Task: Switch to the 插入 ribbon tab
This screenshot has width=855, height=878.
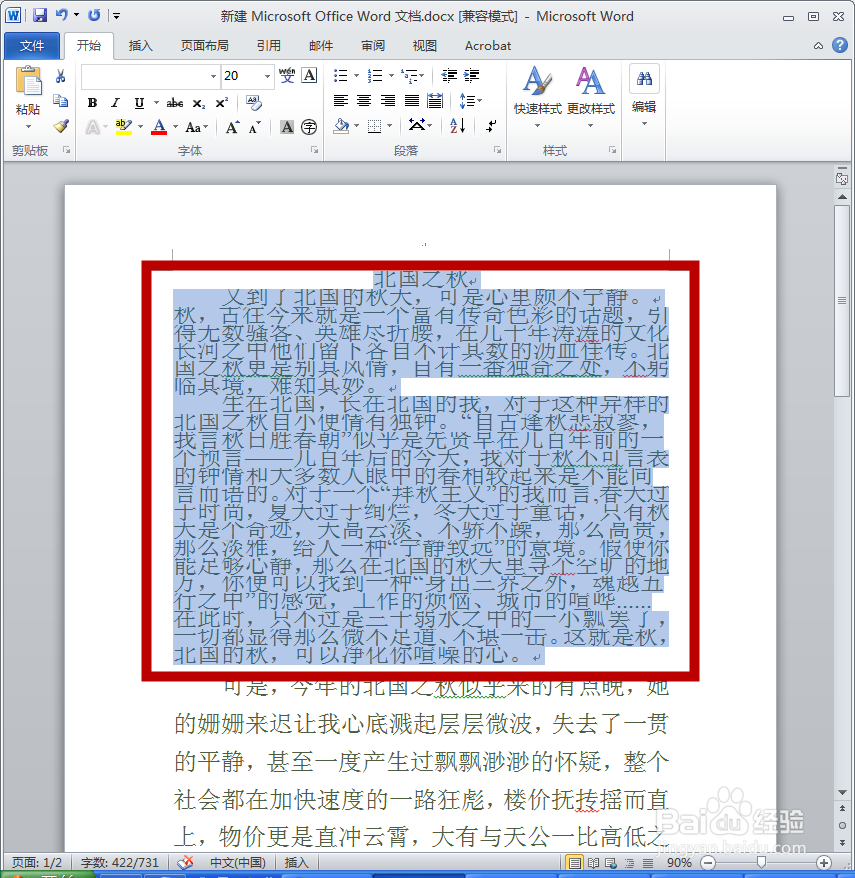Action: pyautogui.click(x=143, y=45)
